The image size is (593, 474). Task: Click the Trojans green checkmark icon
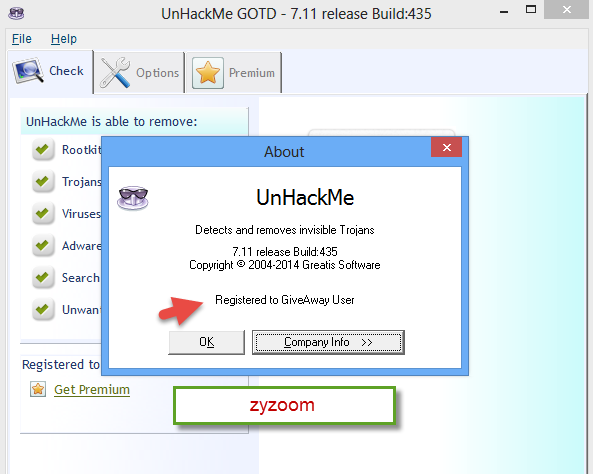point(43,182)
